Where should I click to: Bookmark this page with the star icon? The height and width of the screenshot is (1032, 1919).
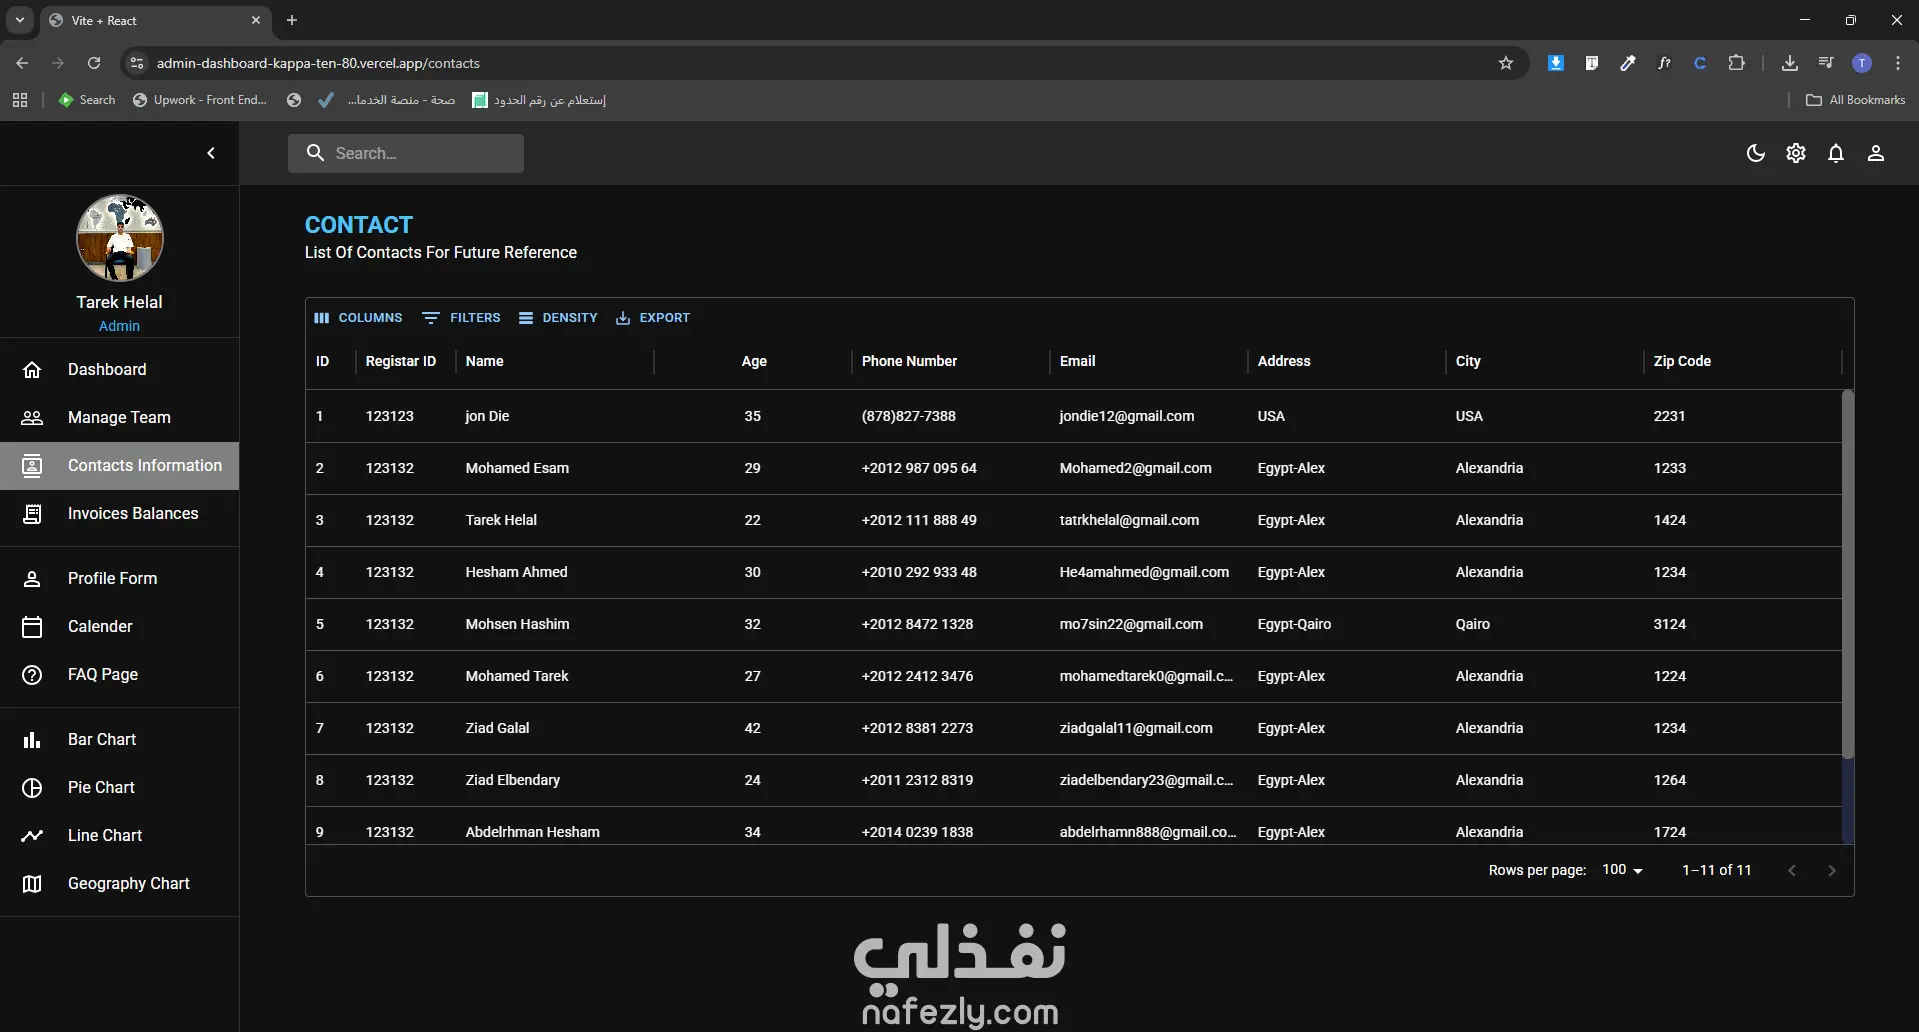pos(1506,63)
